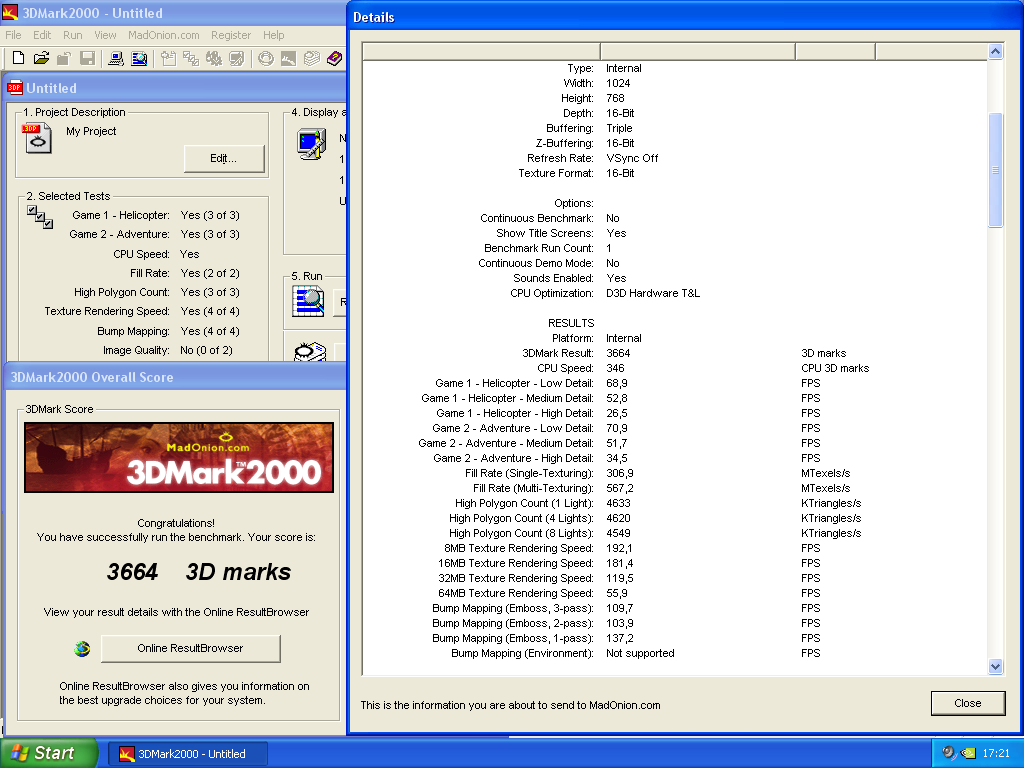Click the greyed round Run benchmark toolbar icon
Viewport: 1024px width, 768px height.
(266, 59)
